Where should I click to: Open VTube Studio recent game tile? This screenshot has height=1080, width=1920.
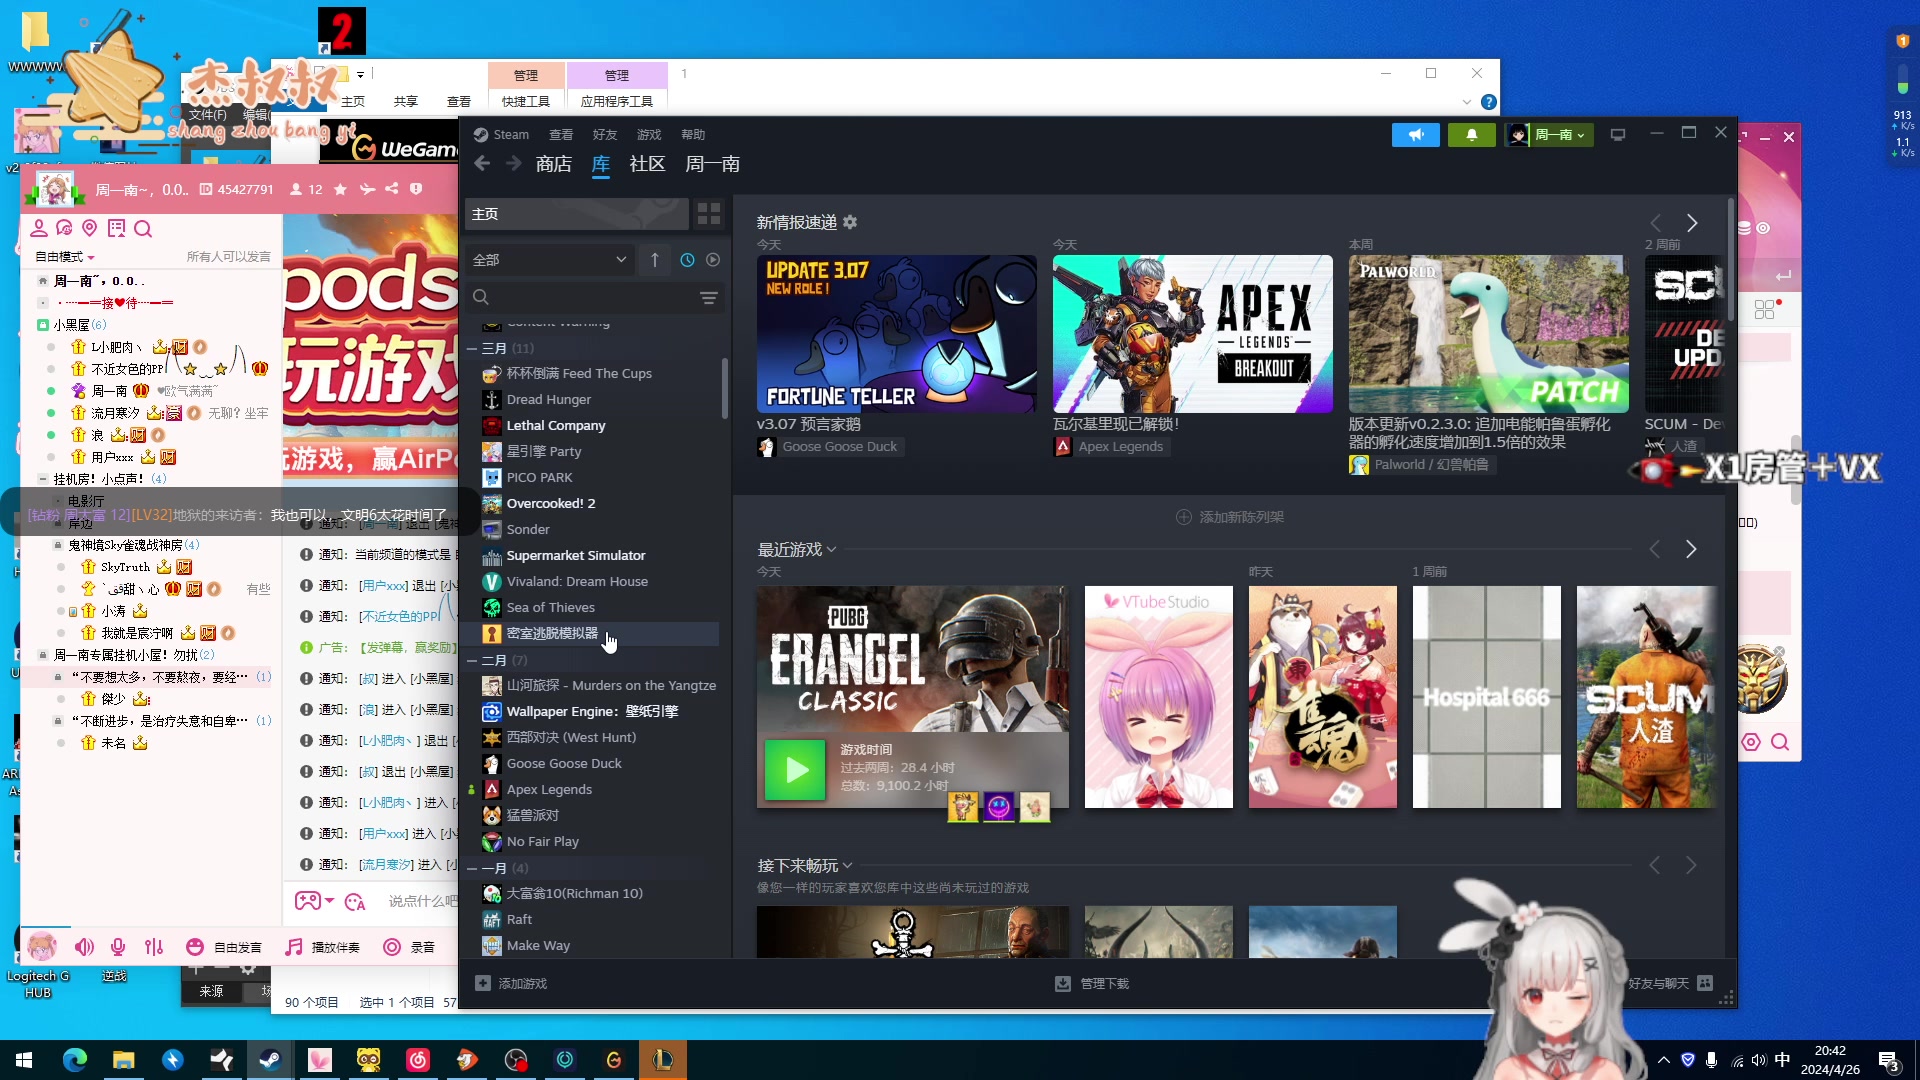1158,697
